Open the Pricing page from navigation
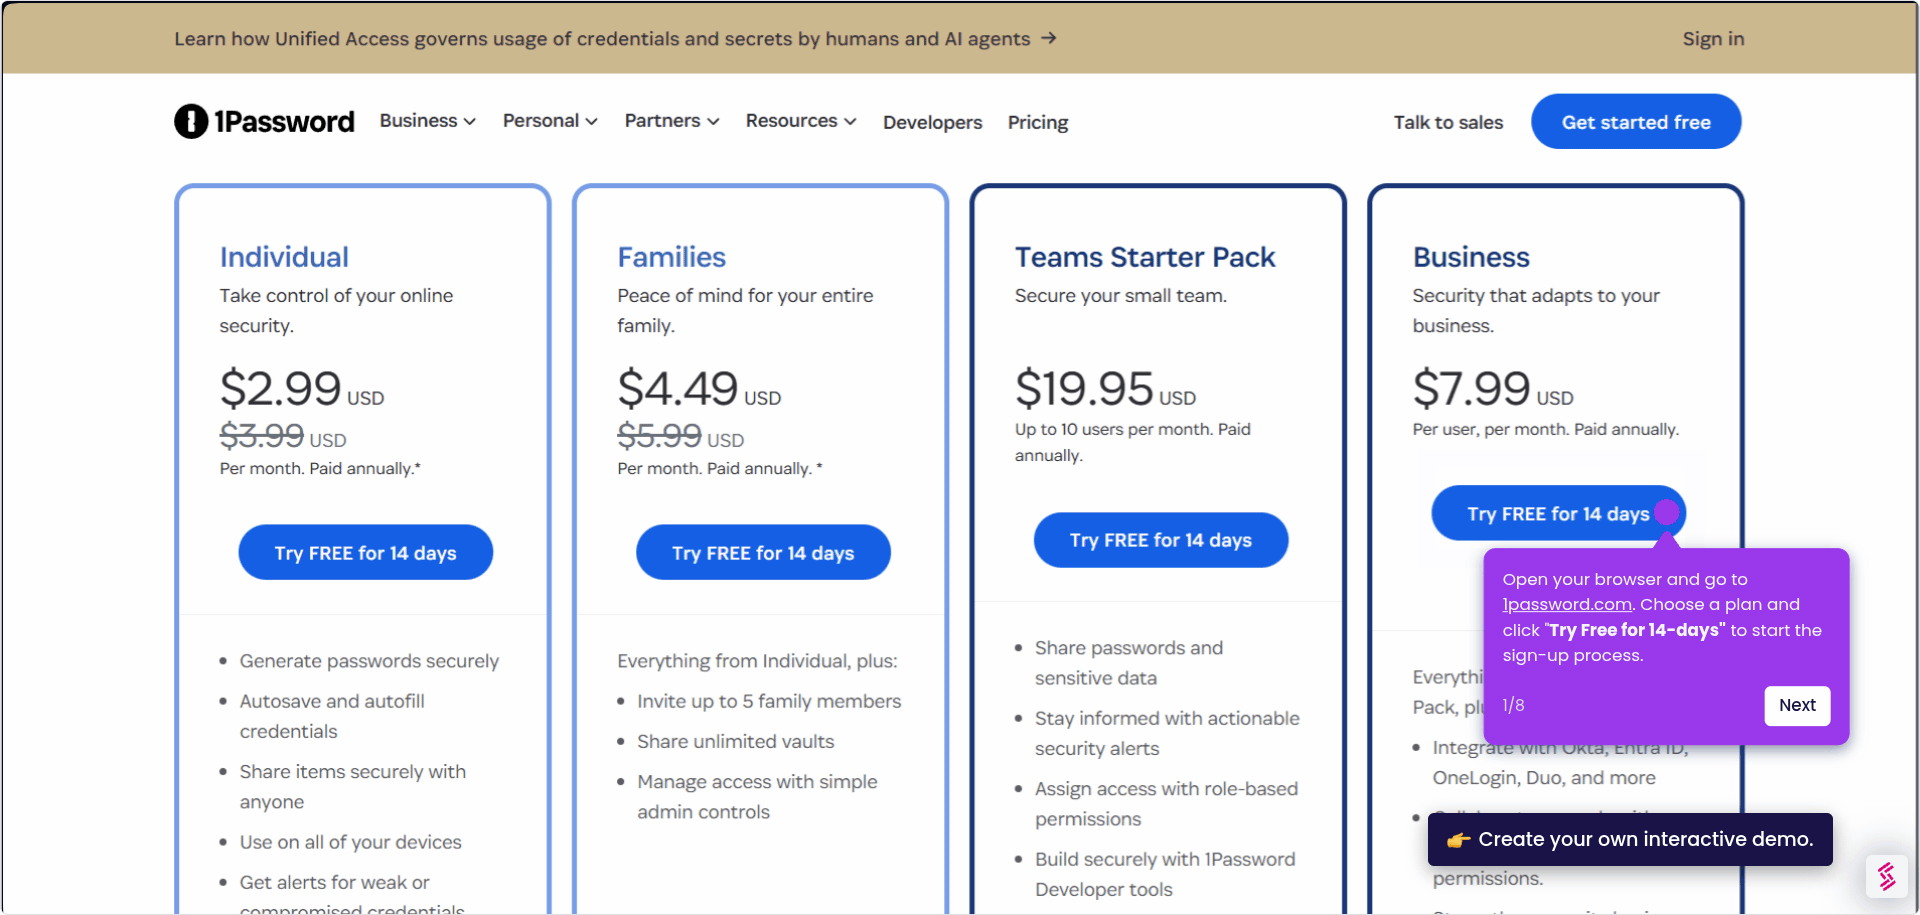Viewport: 1920px width, 915px height. coord(1037,122)
